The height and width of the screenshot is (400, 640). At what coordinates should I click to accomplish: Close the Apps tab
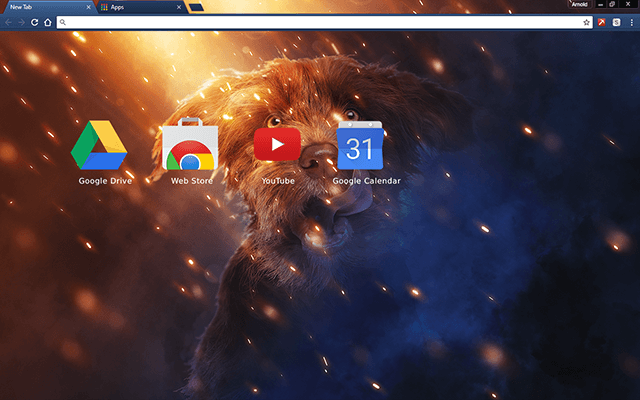tap(179, 7)
